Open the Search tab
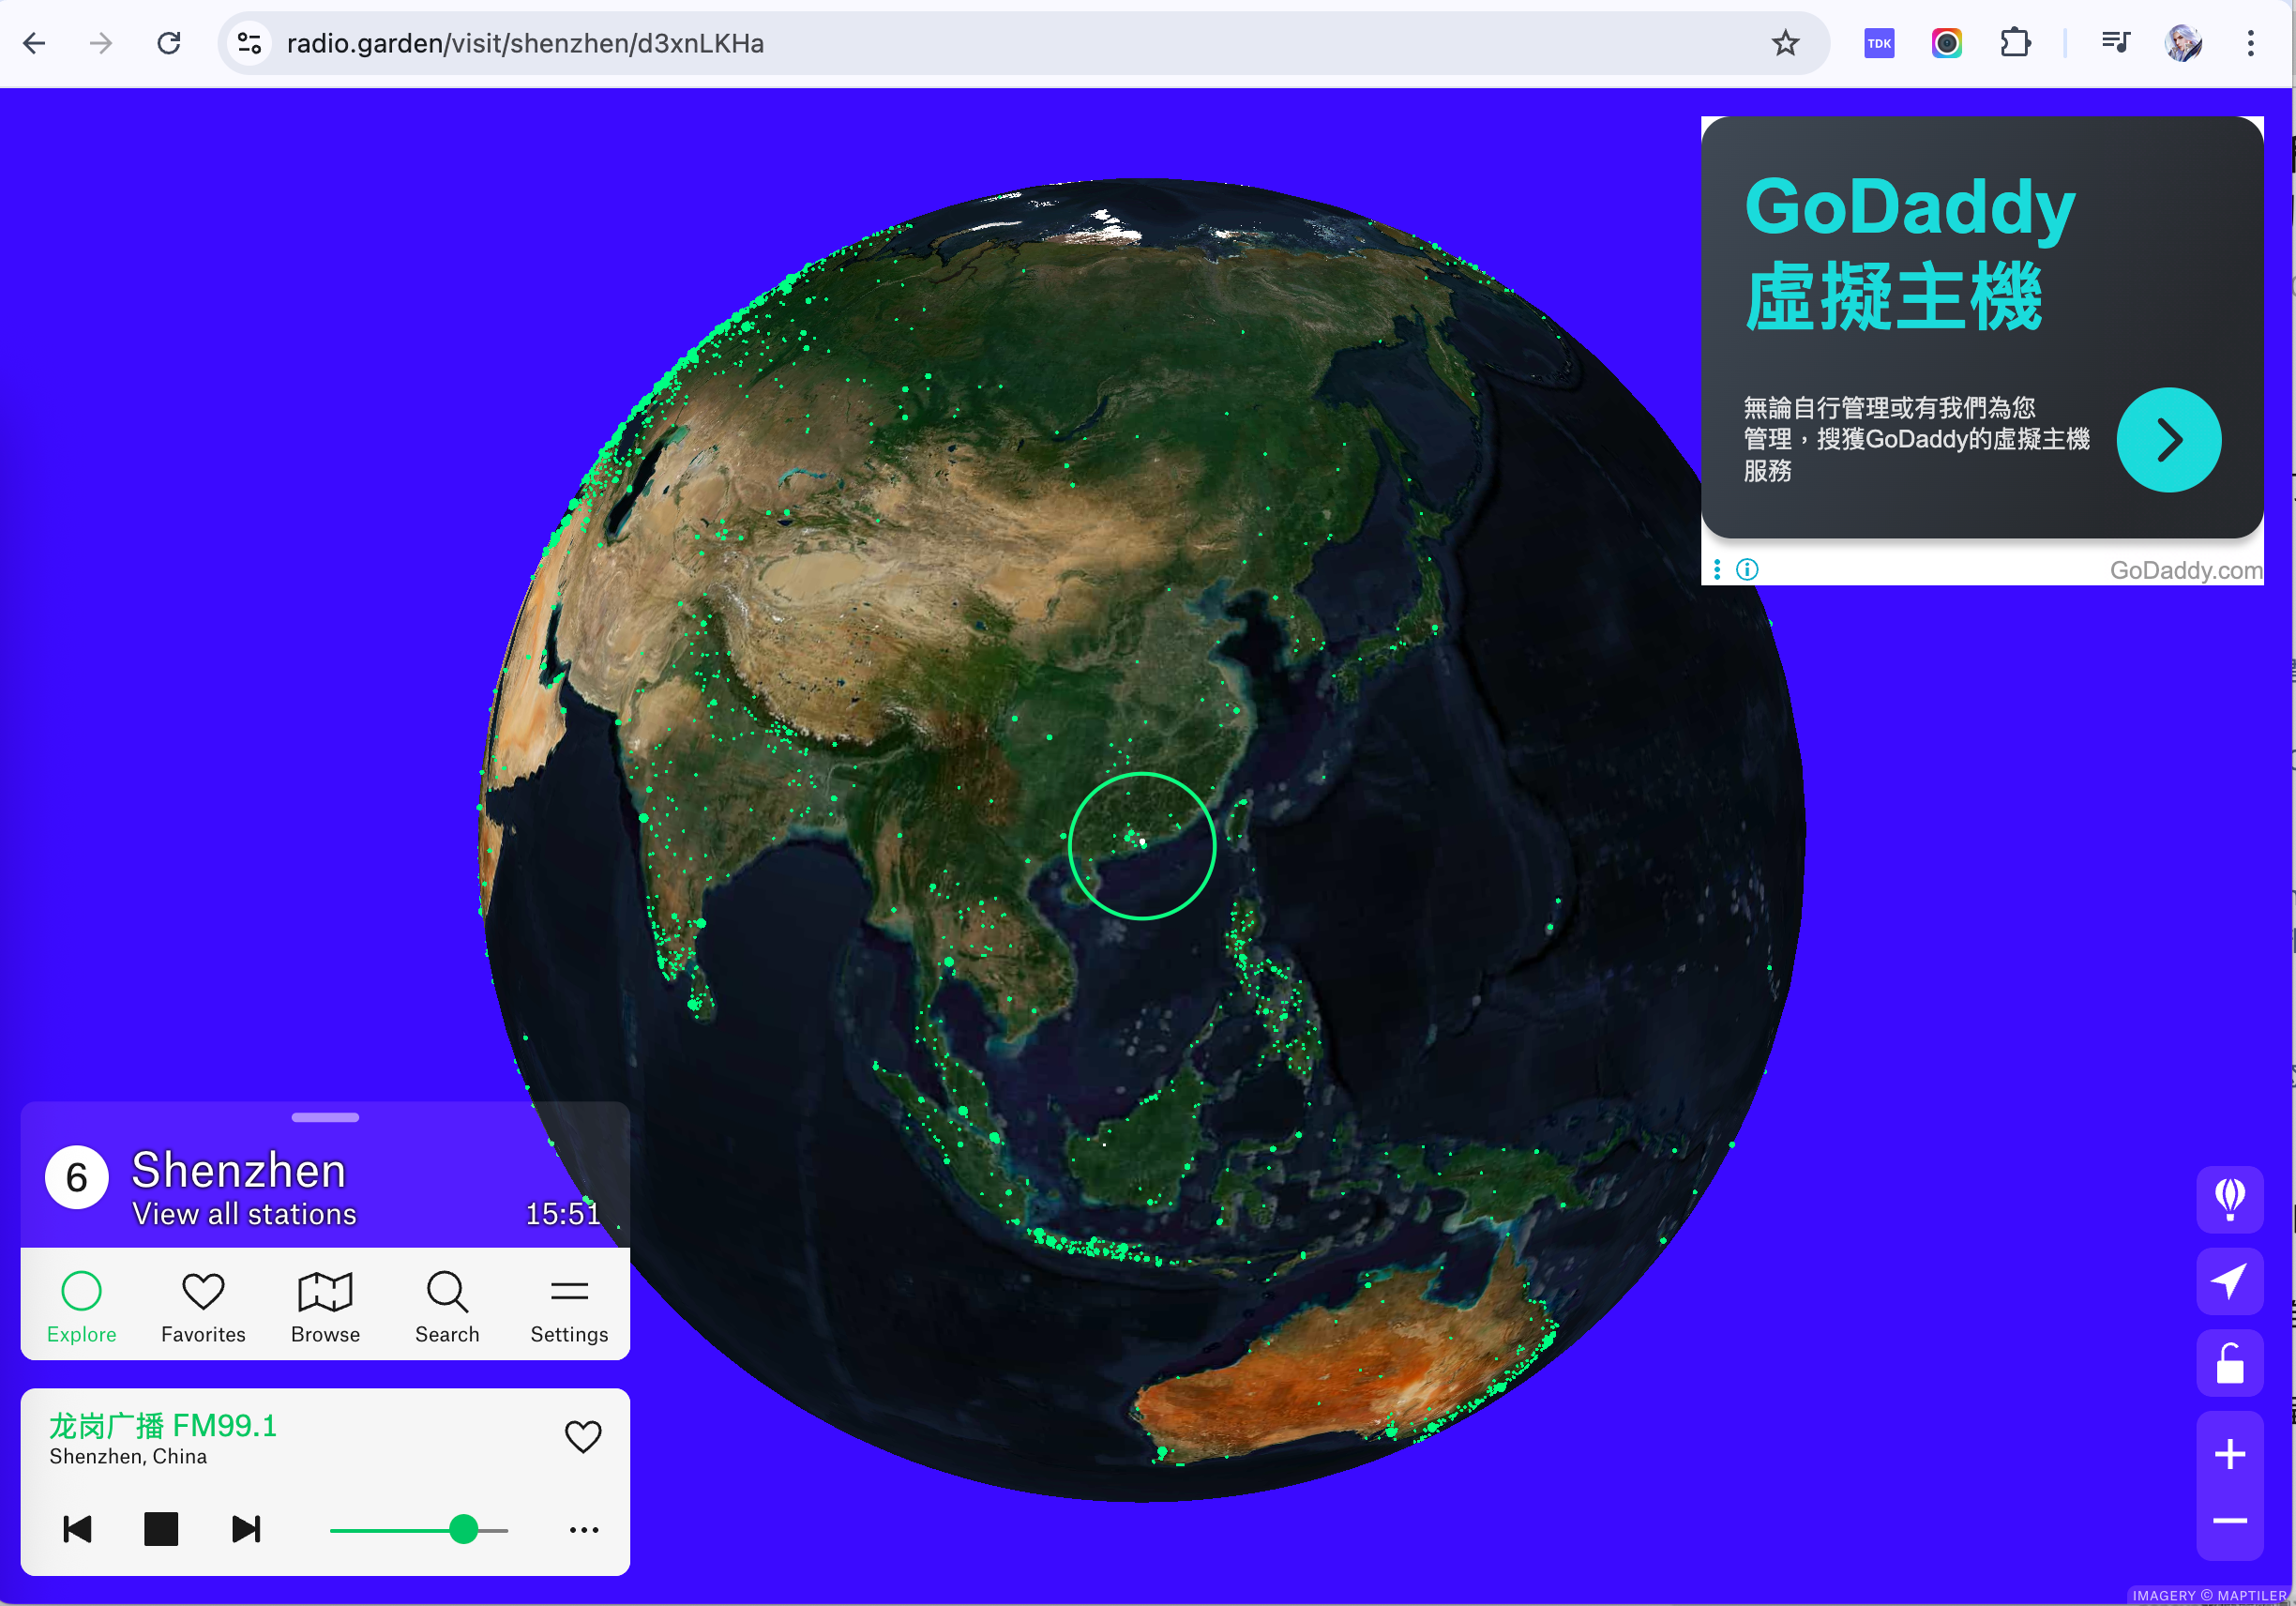 coord(447,1305)
